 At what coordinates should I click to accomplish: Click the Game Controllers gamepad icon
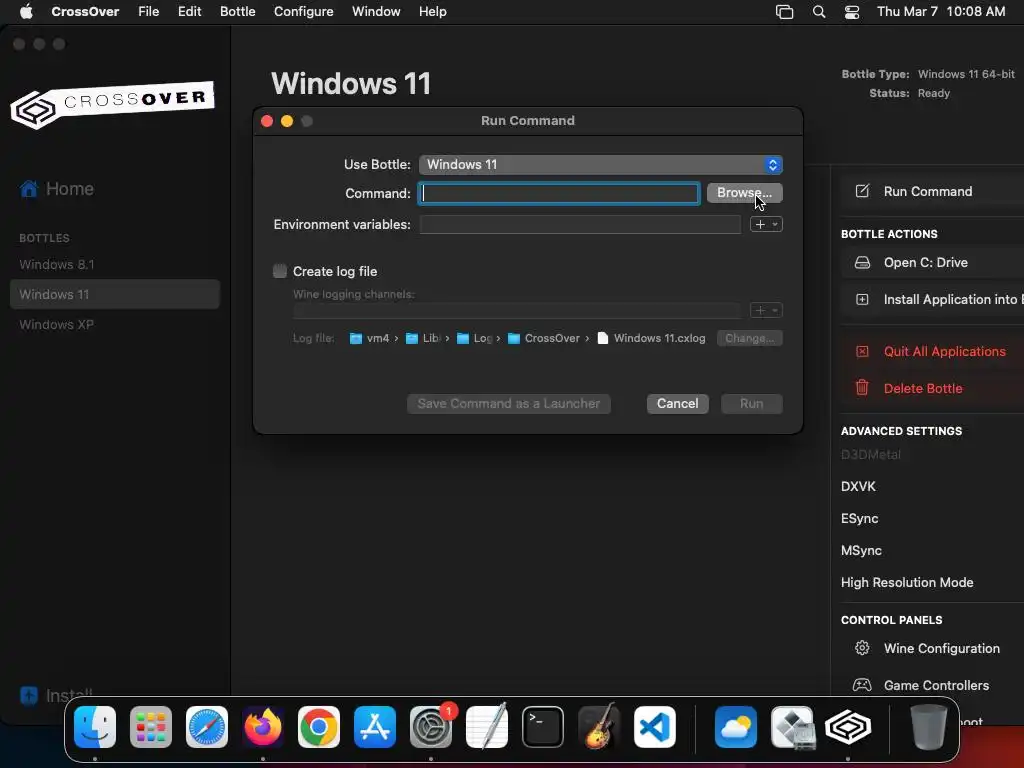862,685
